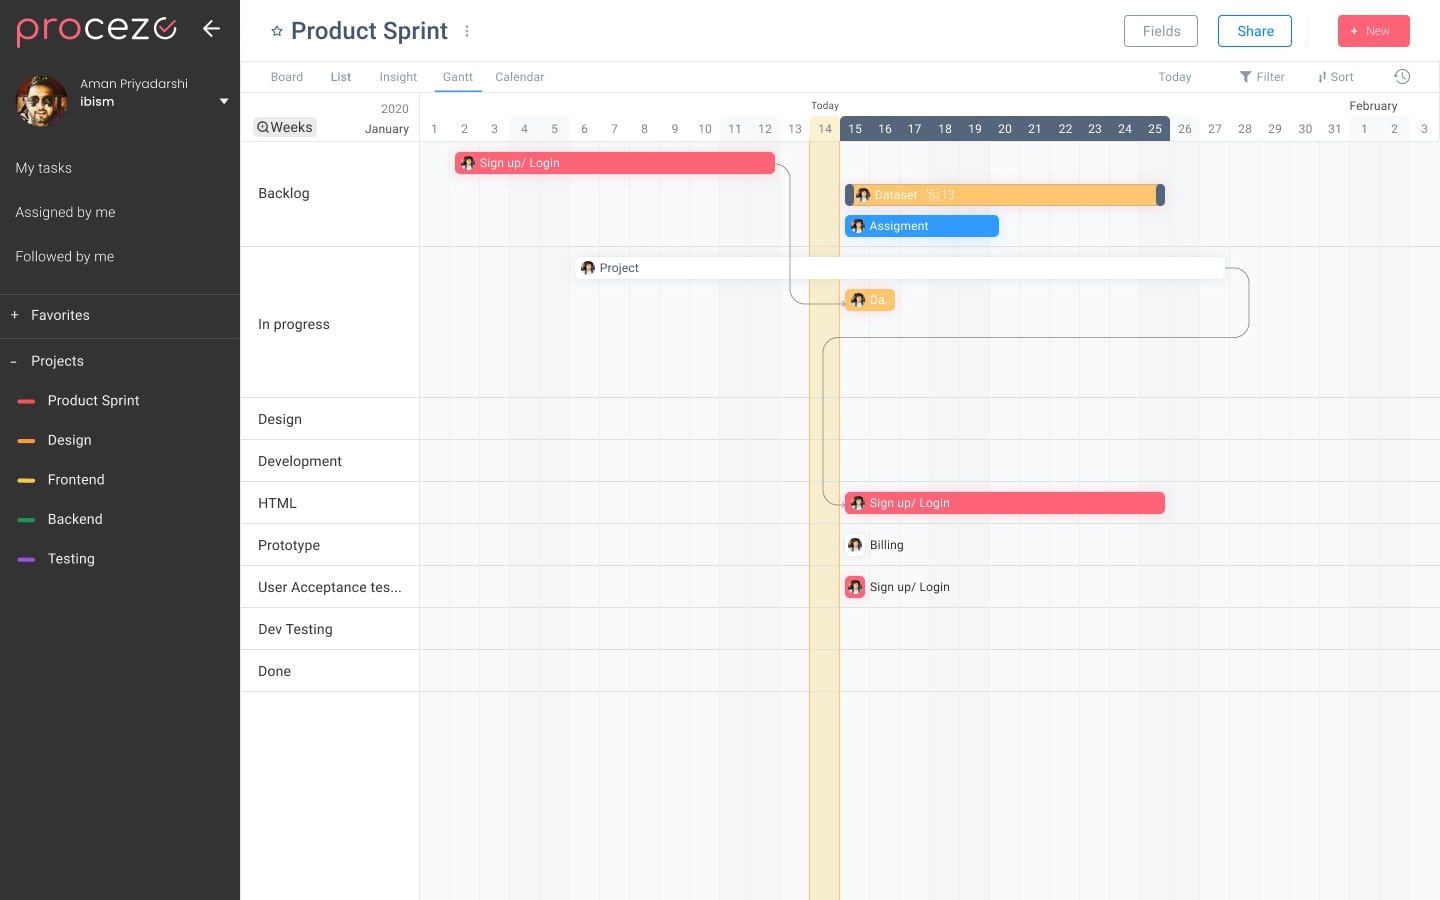Viewport: 1440px width, 900px height.
Task: Star the Product Sprint project as favorite
Action: (x=277, y=32)
